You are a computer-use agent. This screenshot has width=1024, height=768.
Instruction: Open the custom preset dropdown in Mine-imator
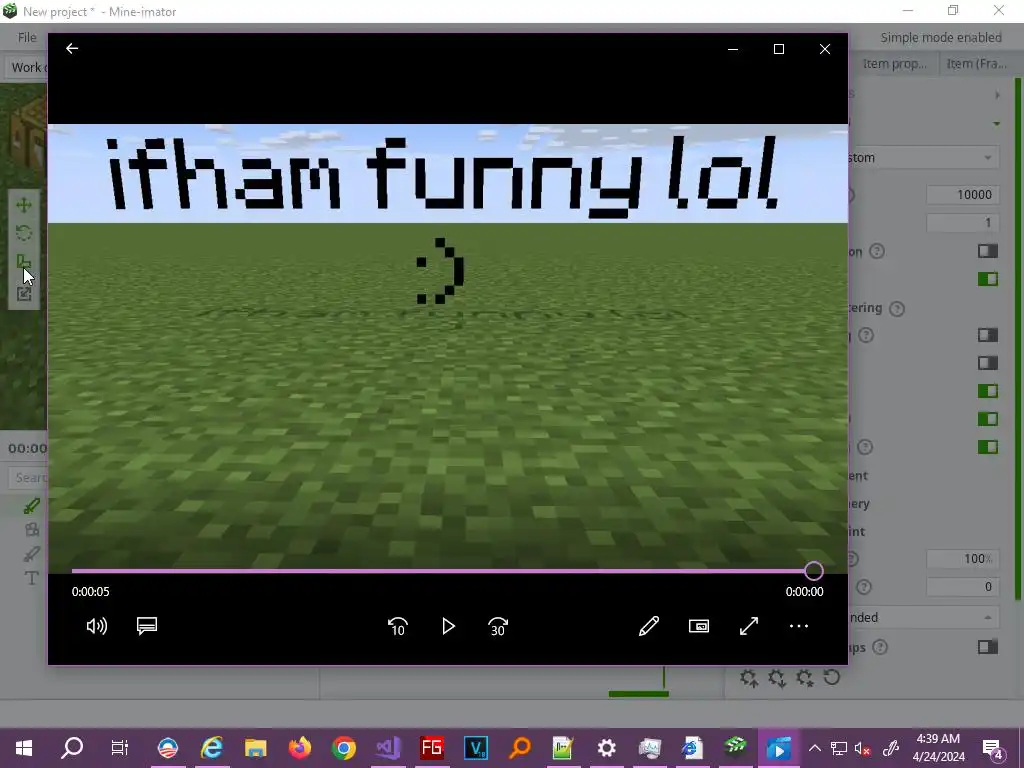[x=923, y=157]
